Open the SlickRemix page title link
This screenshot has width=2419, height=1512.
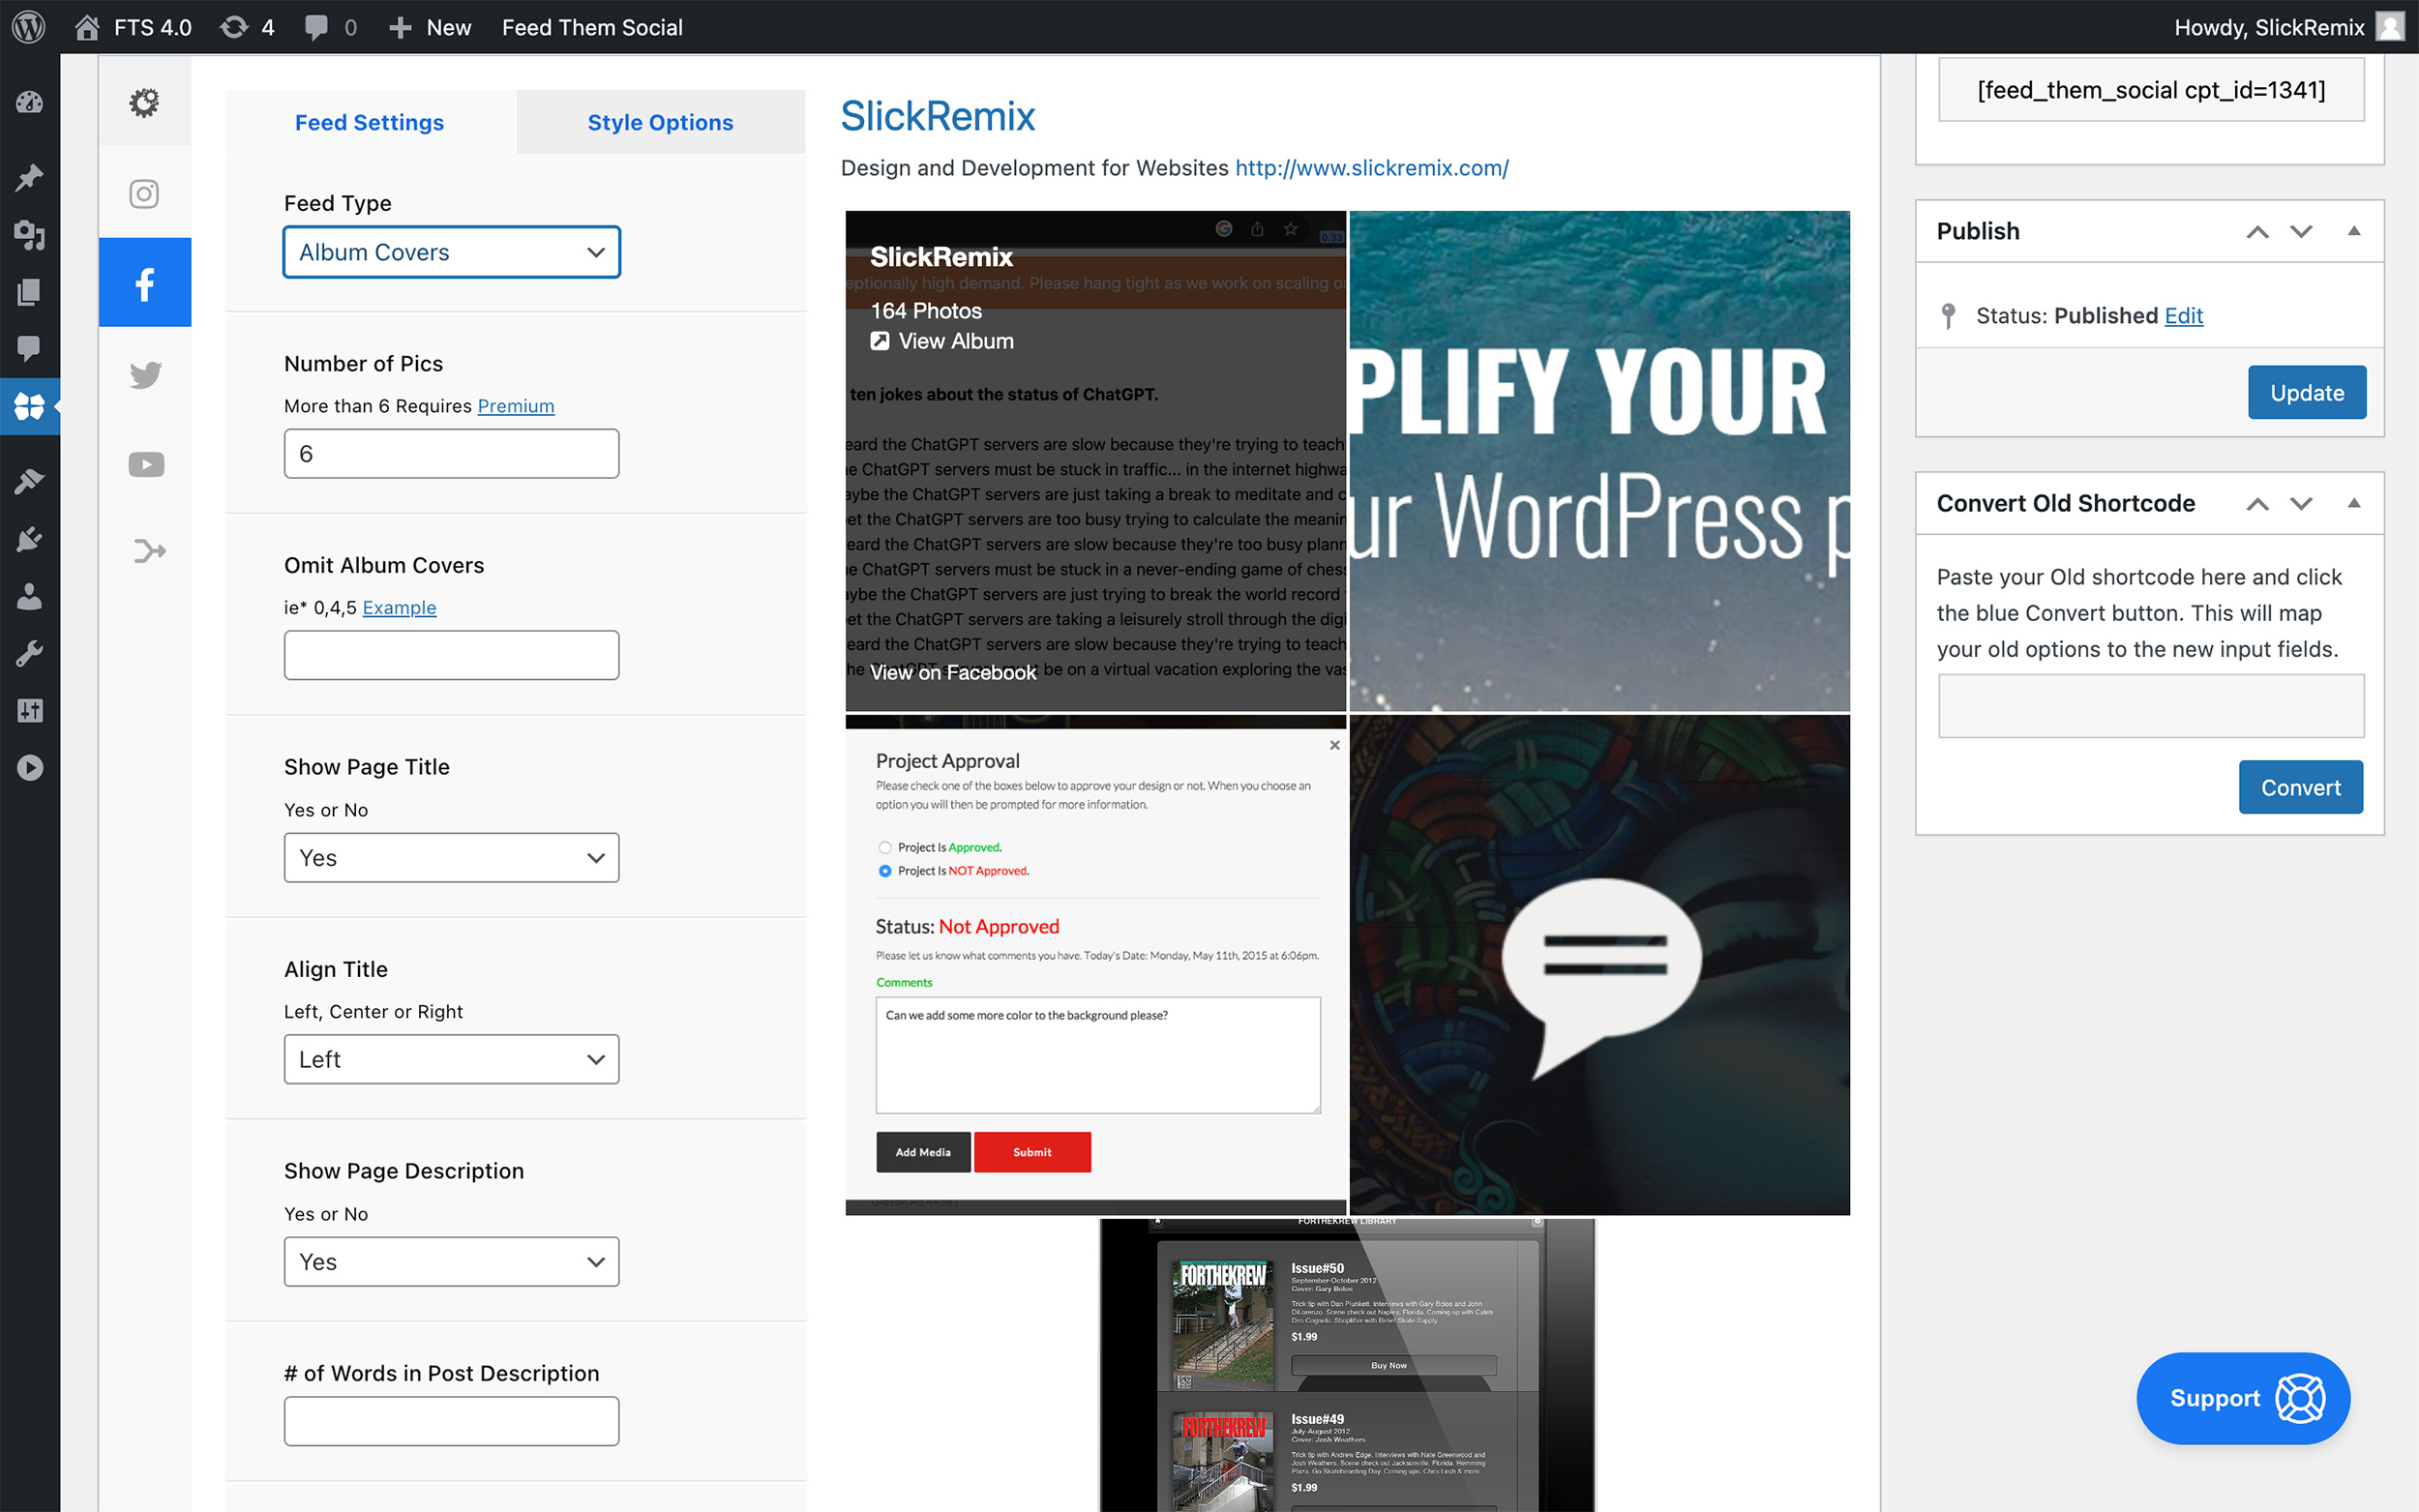click(938, 116)
